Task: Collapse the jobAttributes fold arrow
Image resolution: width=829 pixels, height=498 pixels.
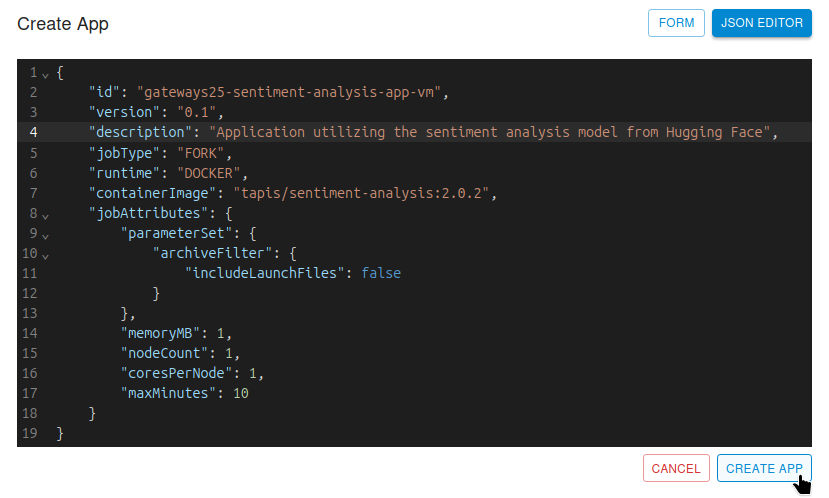Action: point(45,214)
